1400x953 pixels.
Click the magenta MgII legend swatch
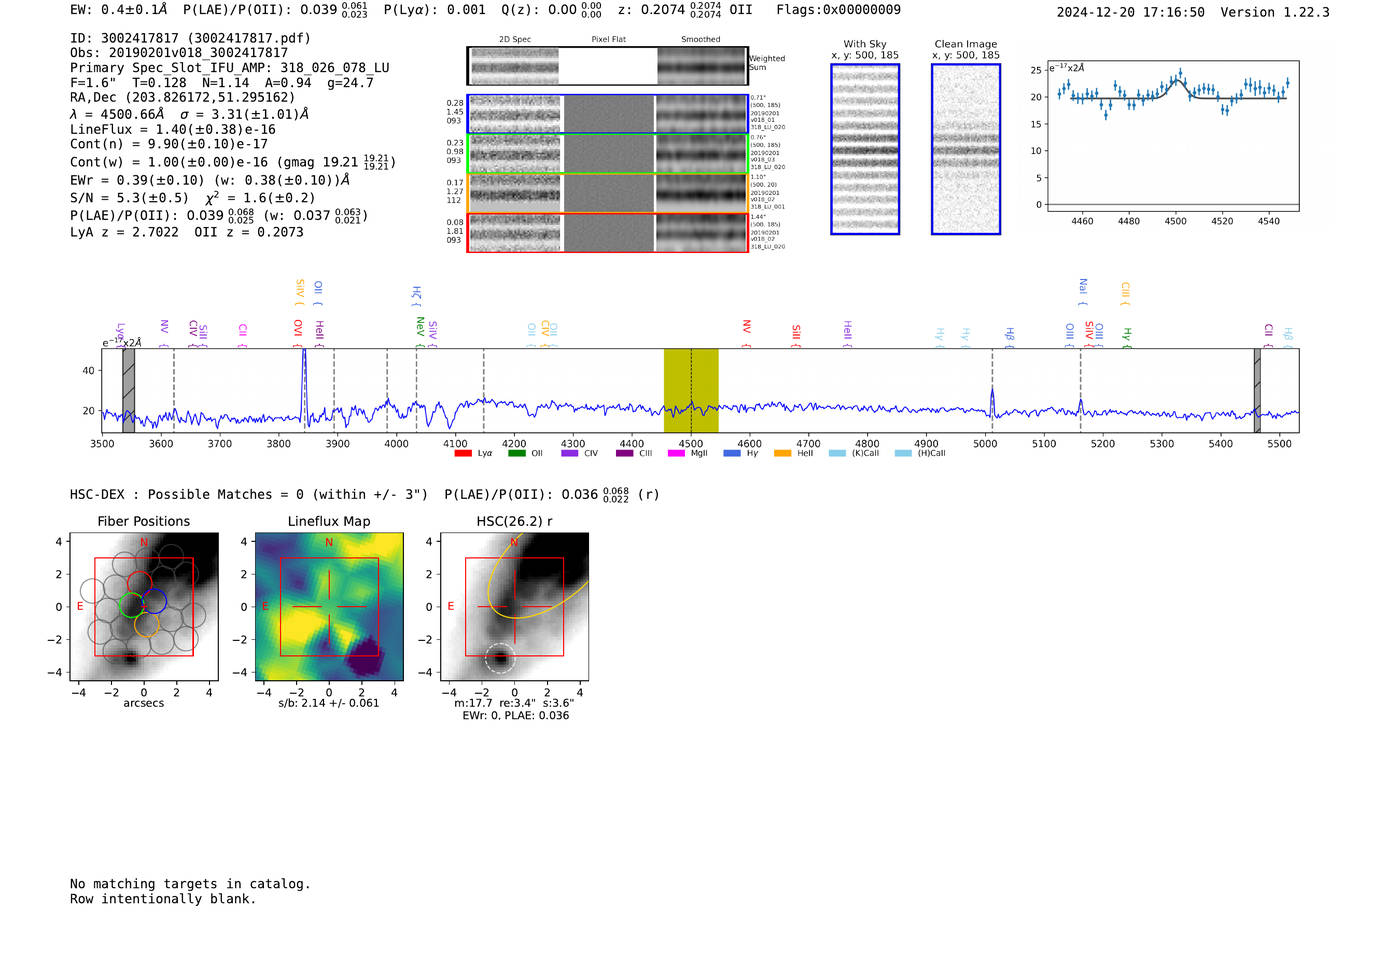(x=675, y=453)
